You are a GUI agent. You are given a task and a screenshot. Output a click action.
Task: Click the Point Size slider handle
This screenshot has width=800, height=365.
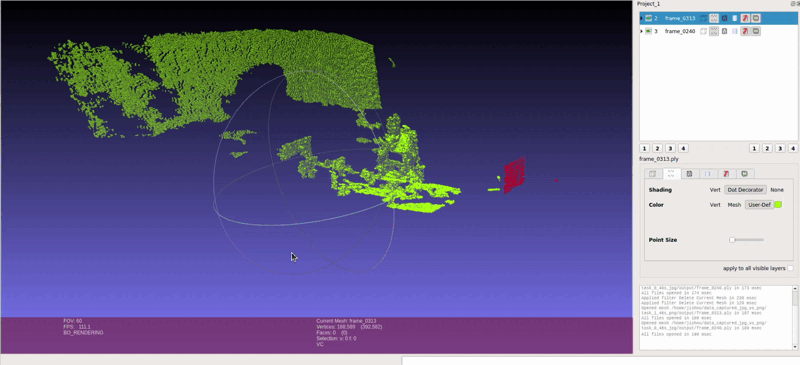tap(732, 239)
